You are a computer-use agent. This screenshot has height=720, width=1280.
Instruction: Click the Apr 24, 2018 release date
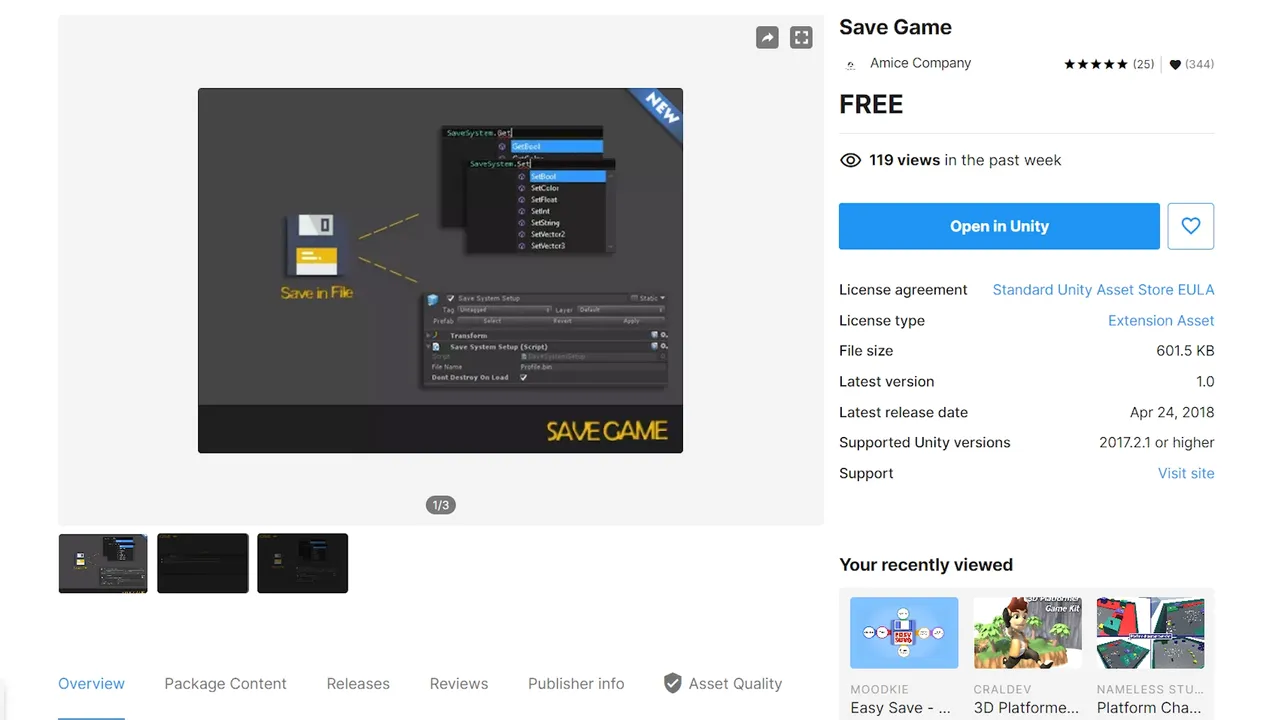[1172, 412]
